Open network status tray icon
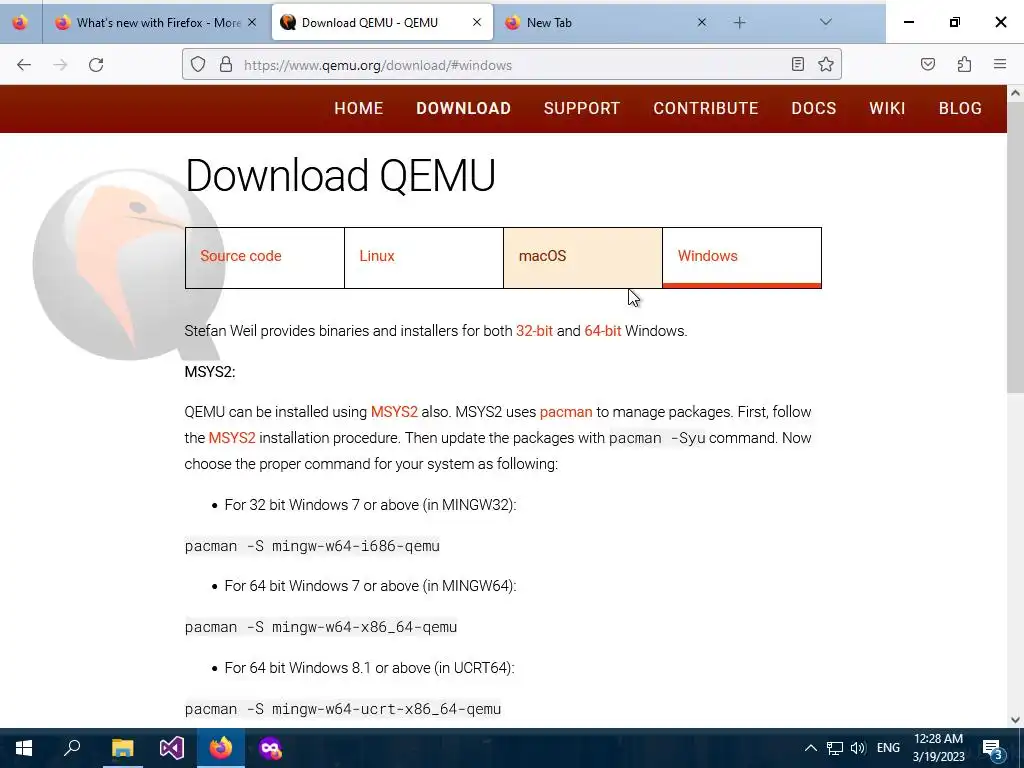The height and width of the screenshot is (768, 1024). point(835,748)
